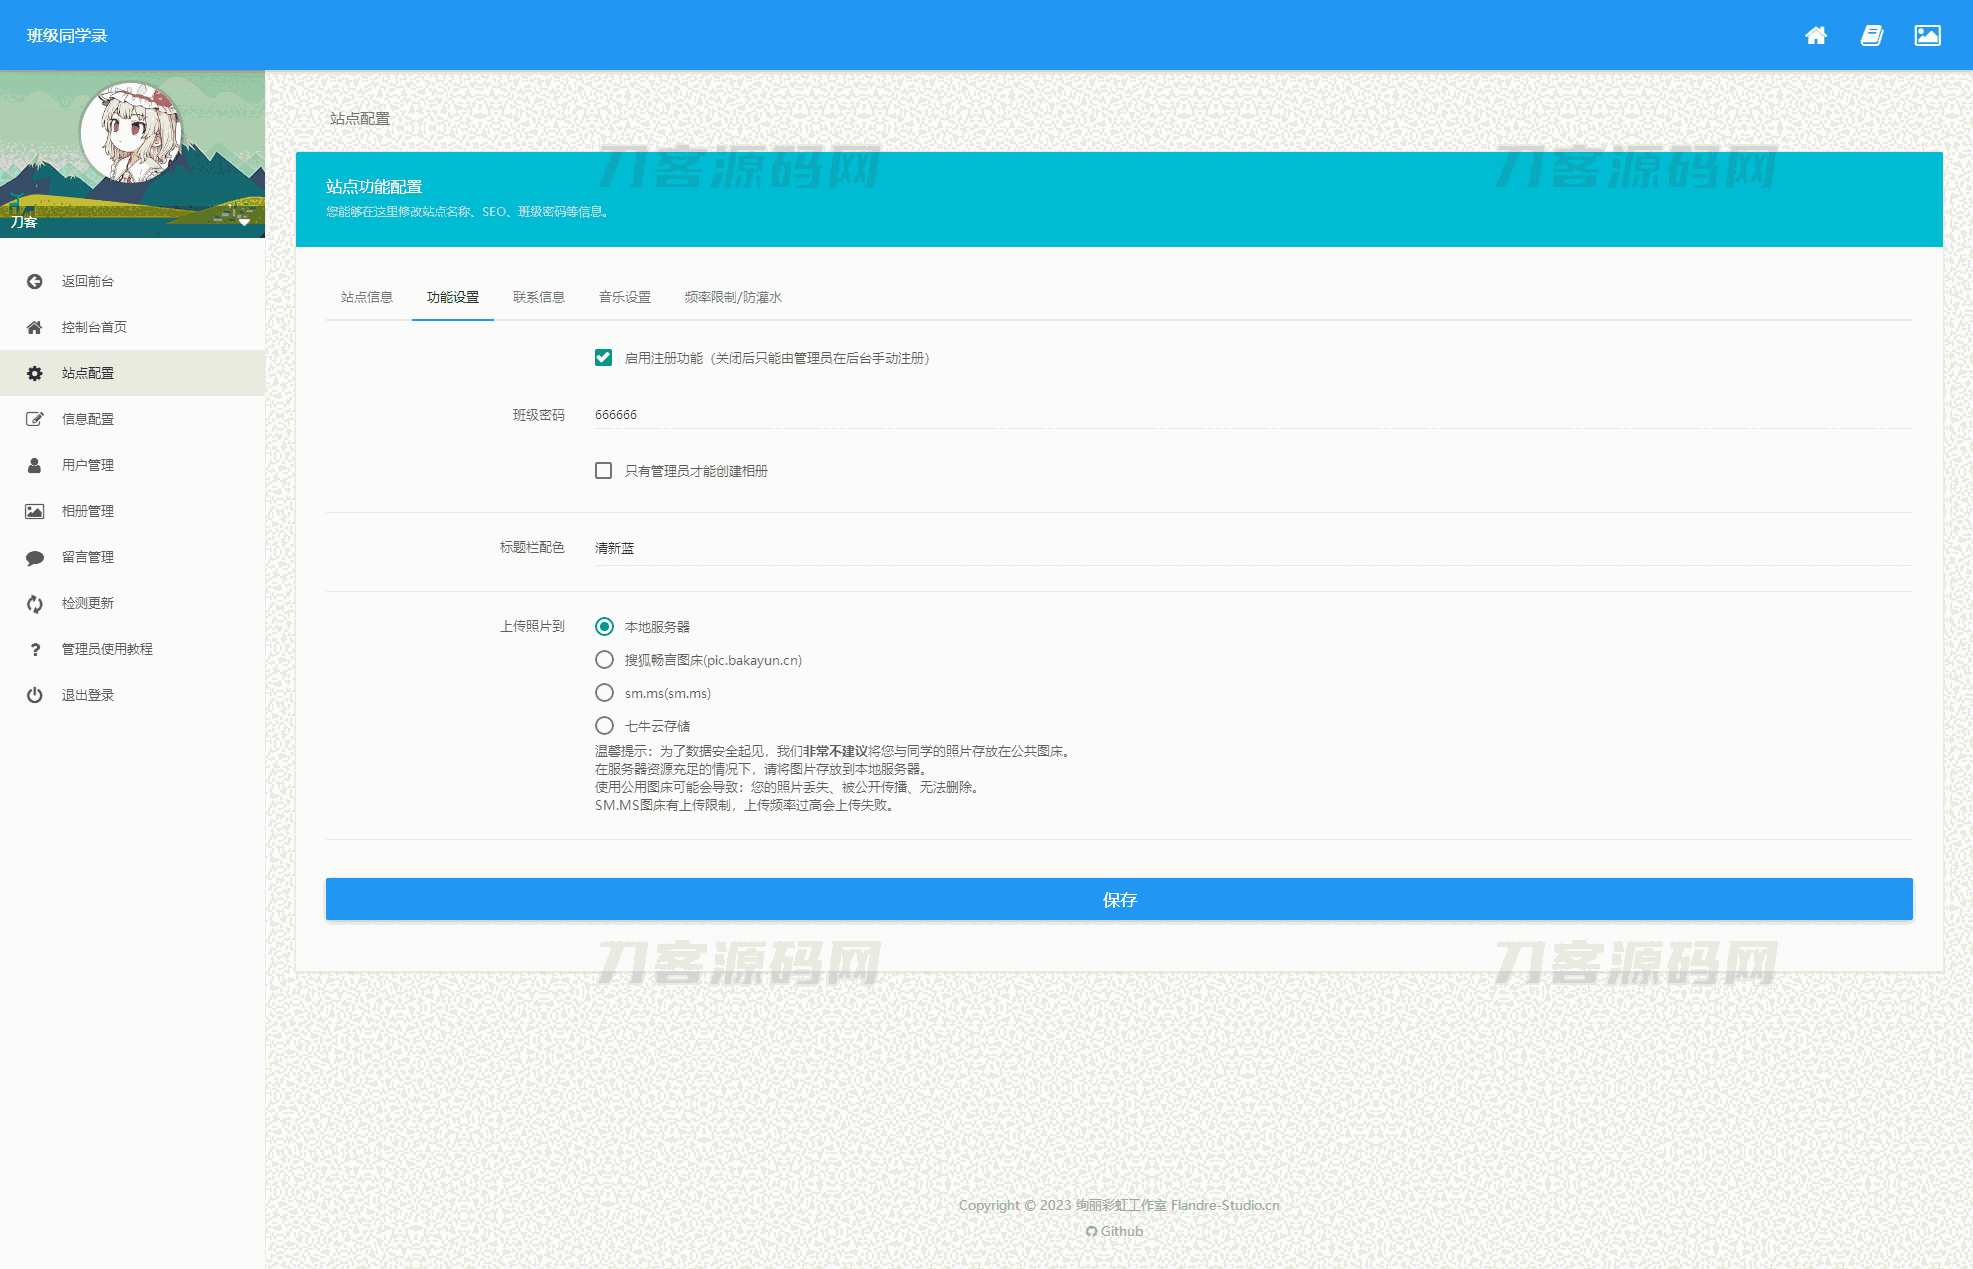The image size is (1973, 1269).
Task: Click the back arrow icon for 返回前台
Action: pyautogui.click(x=35, y=281)
